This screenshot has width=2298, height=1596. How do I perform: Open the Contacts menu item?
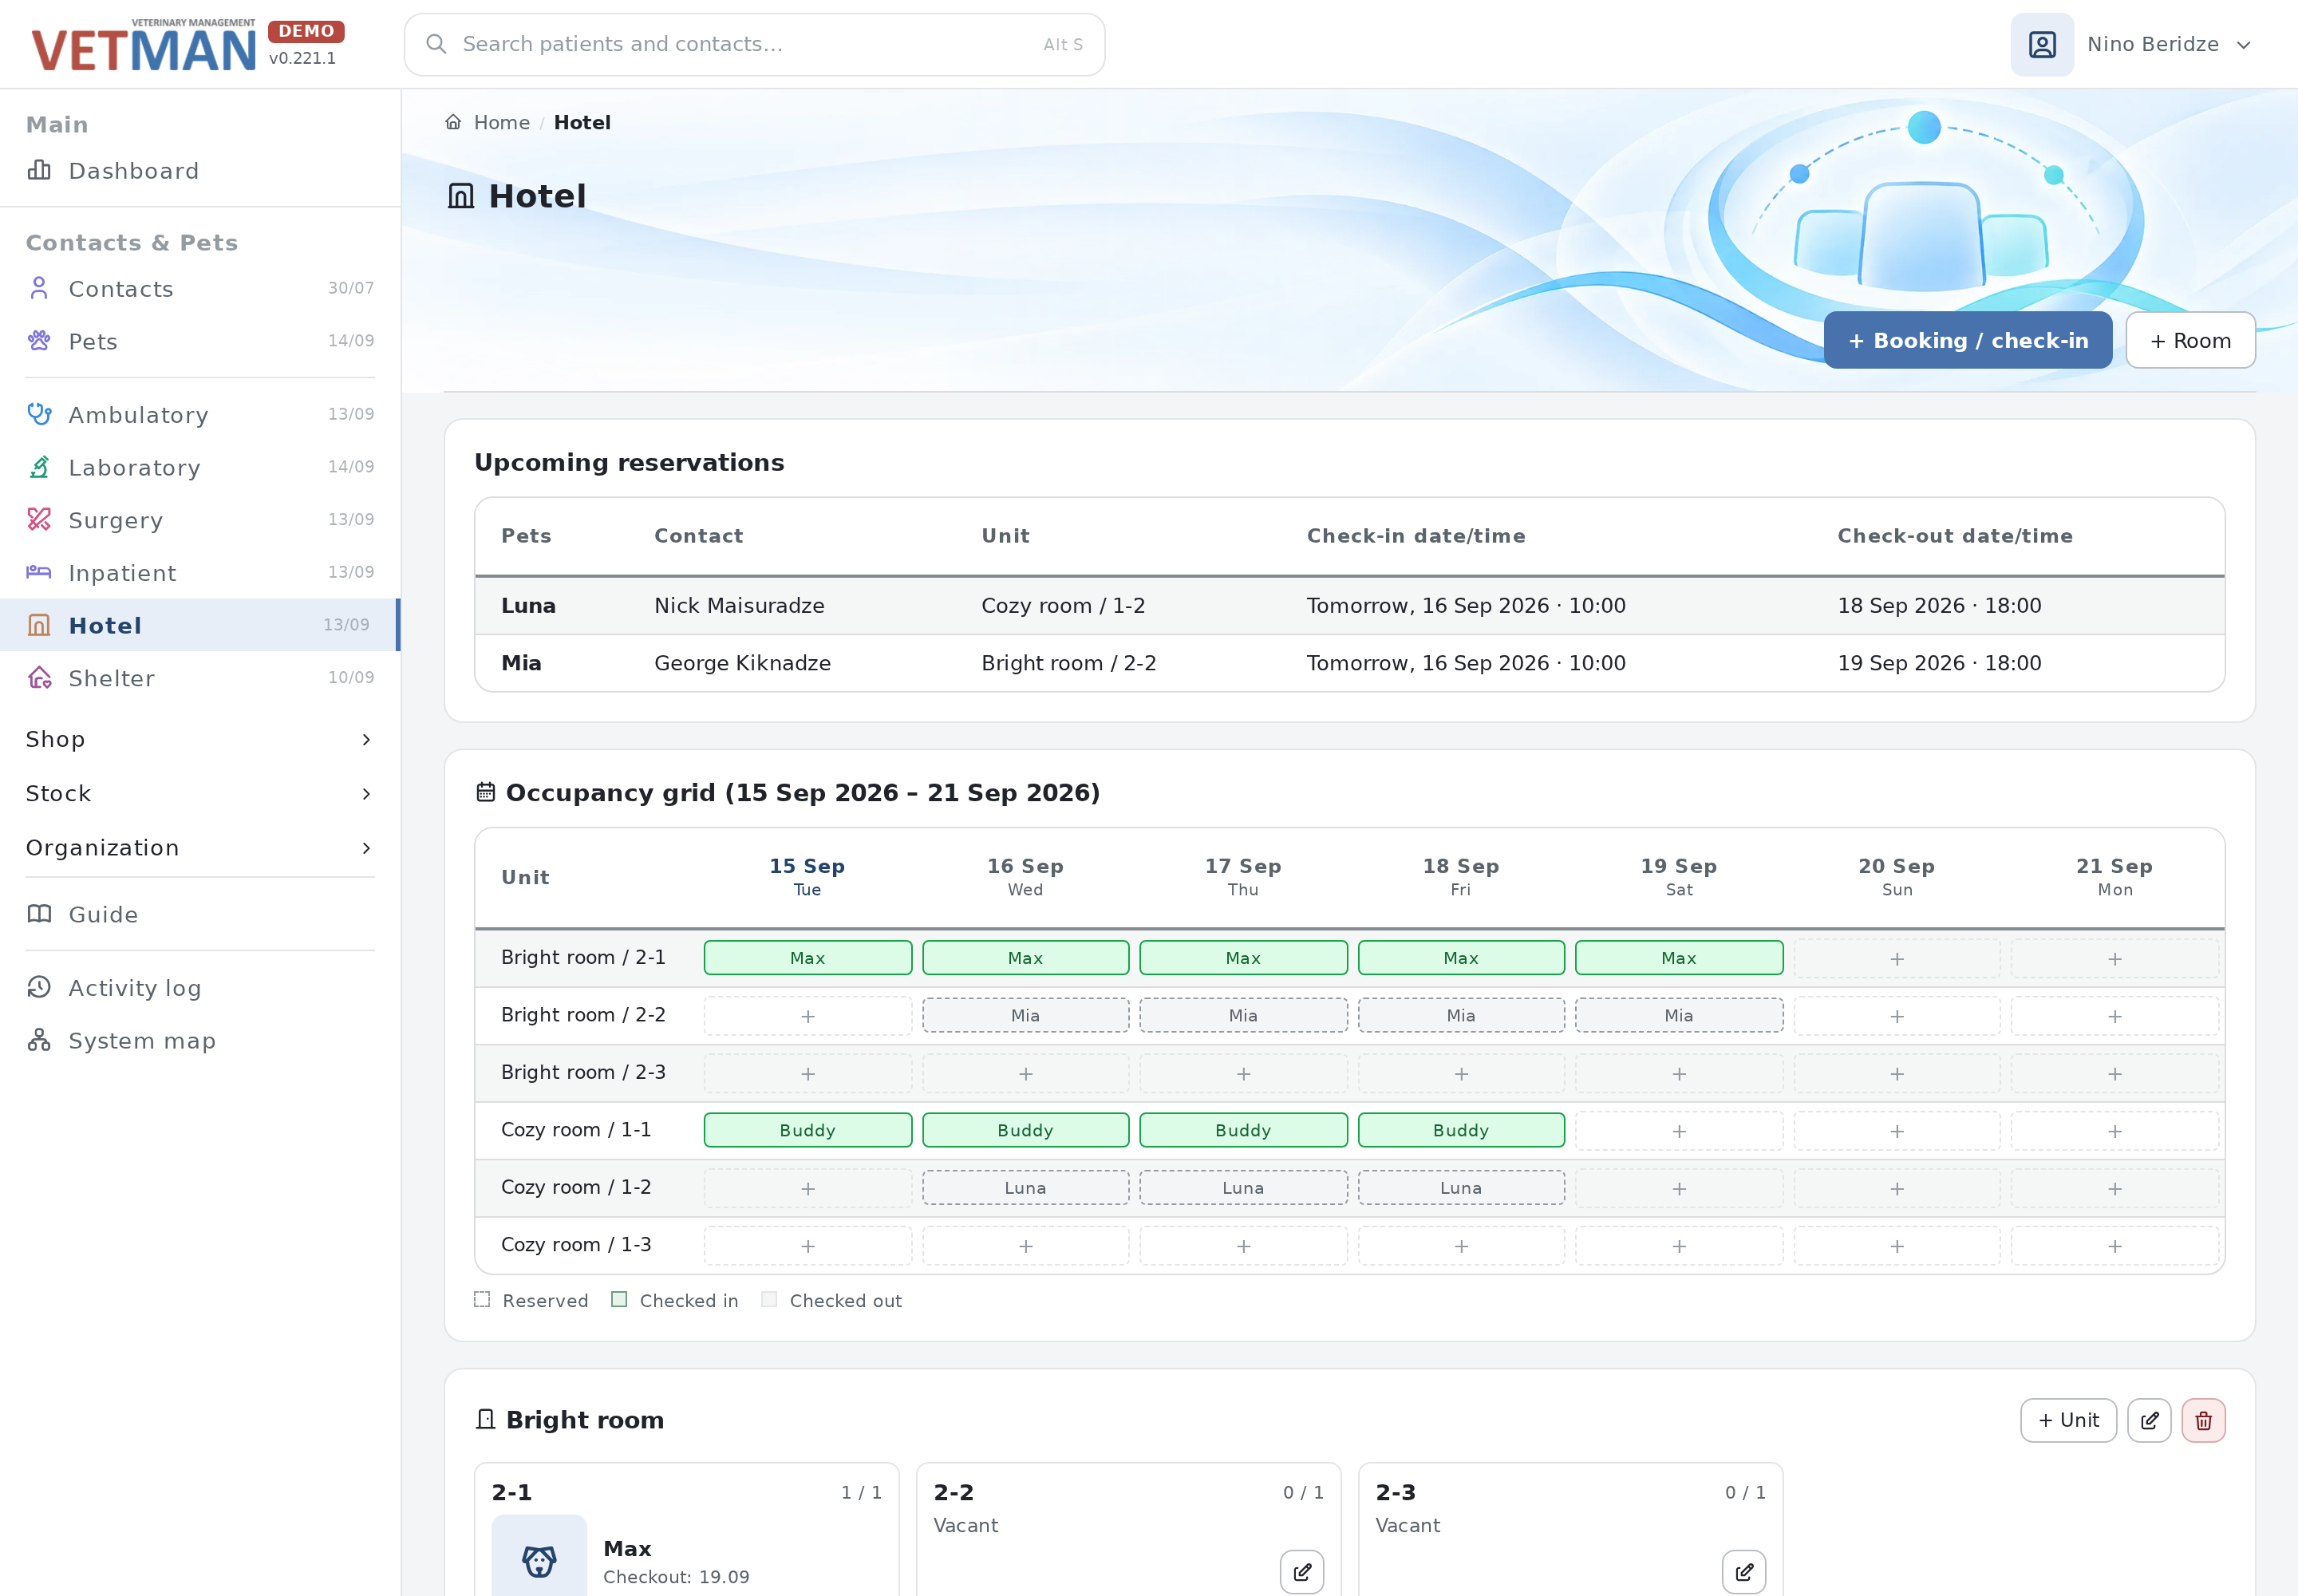(x=200, y=288)
